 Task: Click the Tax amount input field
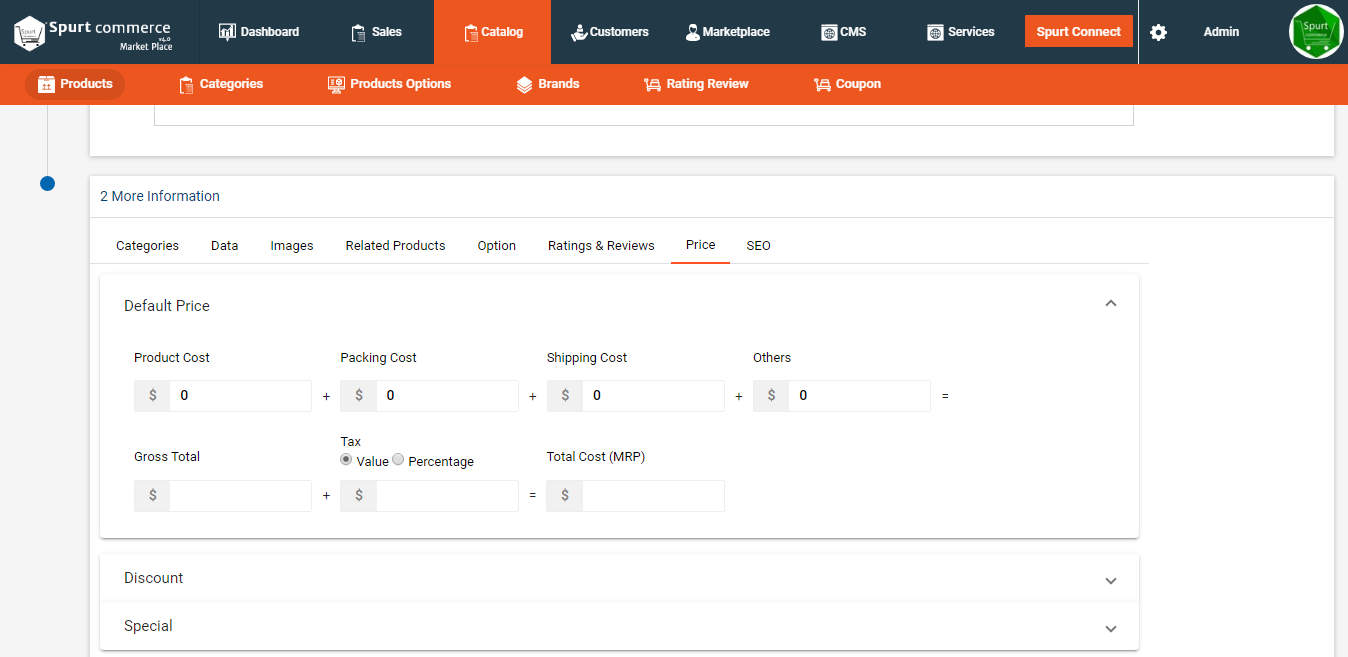447,496
